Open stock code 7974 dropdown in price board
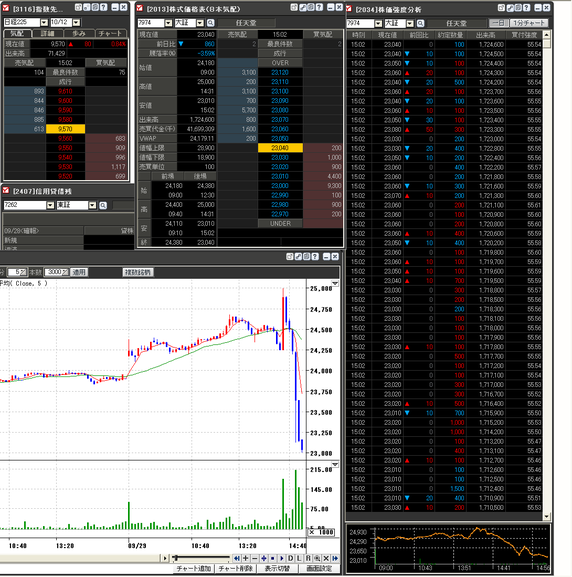Image resolution: width=572 pixels, height=577 pixels. pos(168,23)
